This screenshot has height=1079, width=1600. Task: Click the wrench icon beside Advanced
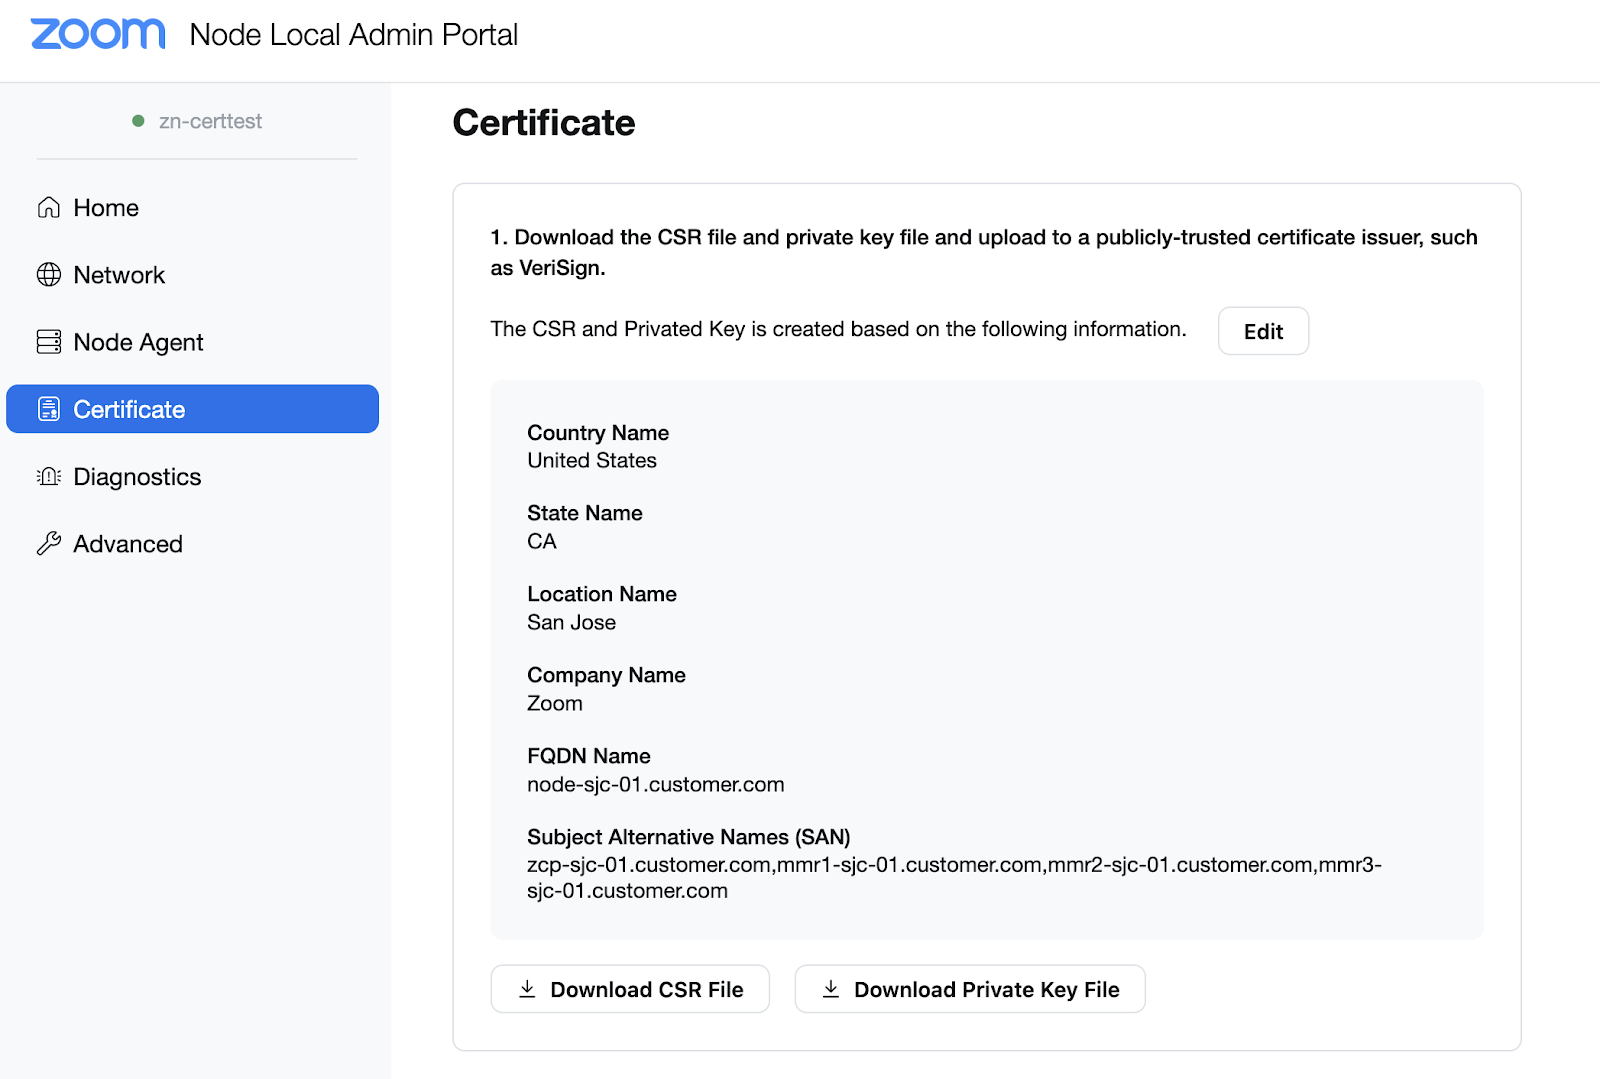coord(49,544)
